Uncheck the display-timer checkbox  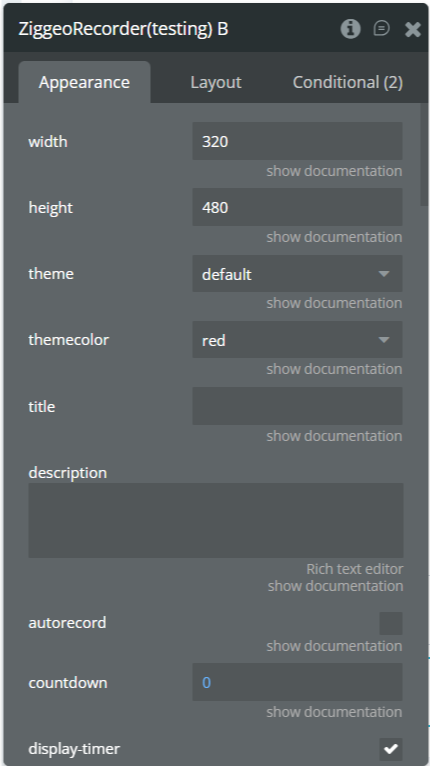pyautogui.click(x=391, y=748)
